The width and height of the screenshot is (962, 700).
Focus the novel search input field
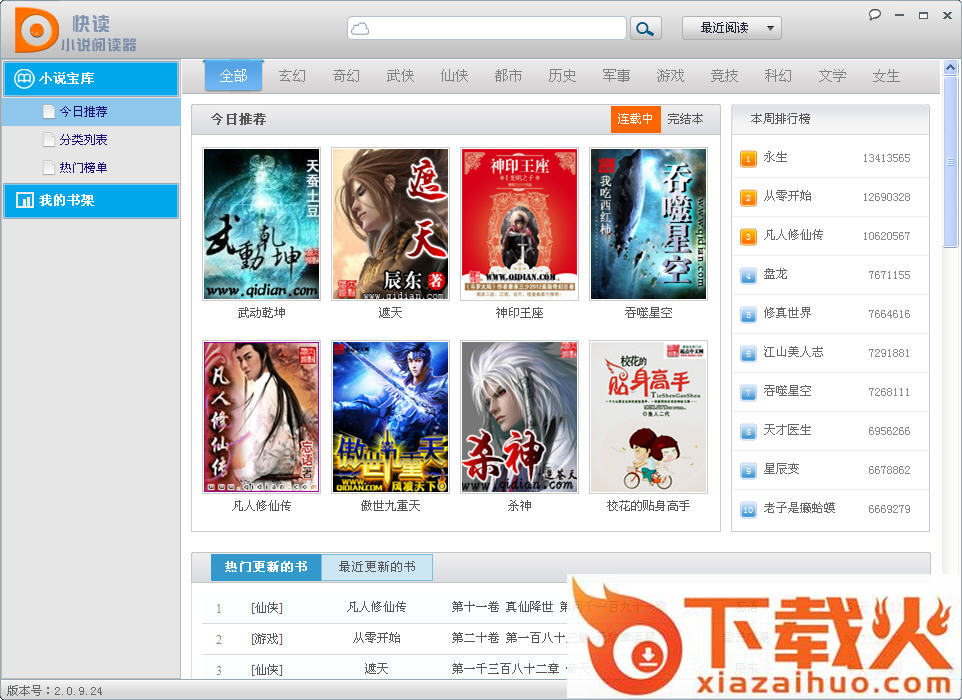point(487,28)
